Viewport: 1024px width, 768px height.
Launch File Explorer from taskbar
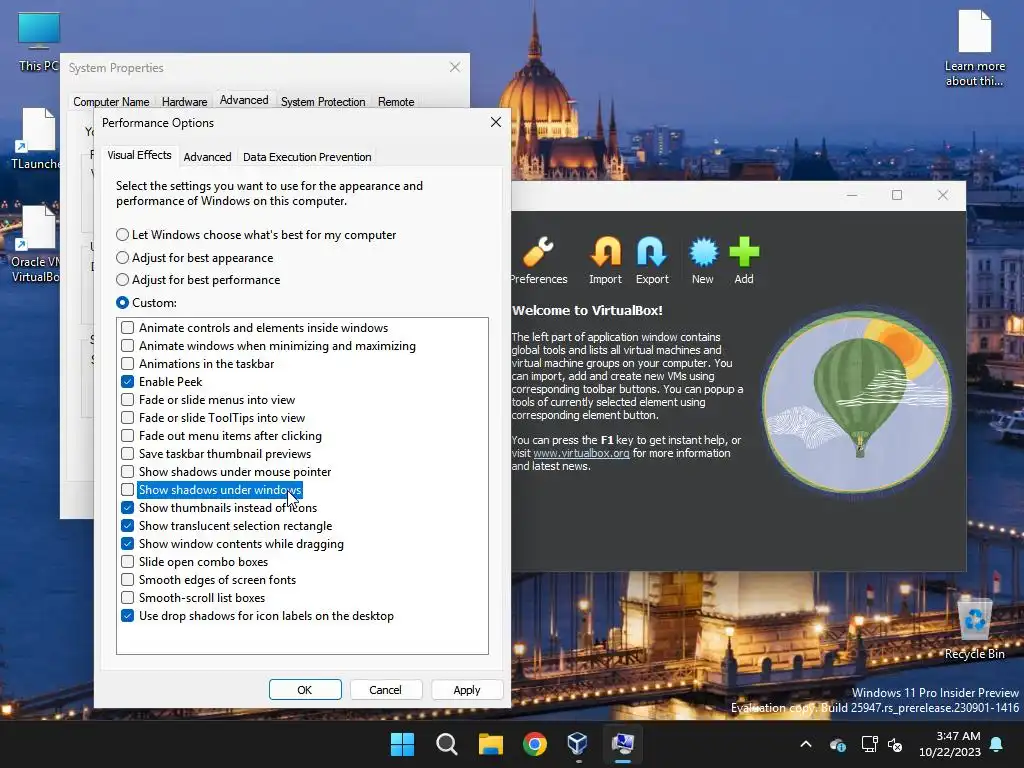tap(490, 744)
